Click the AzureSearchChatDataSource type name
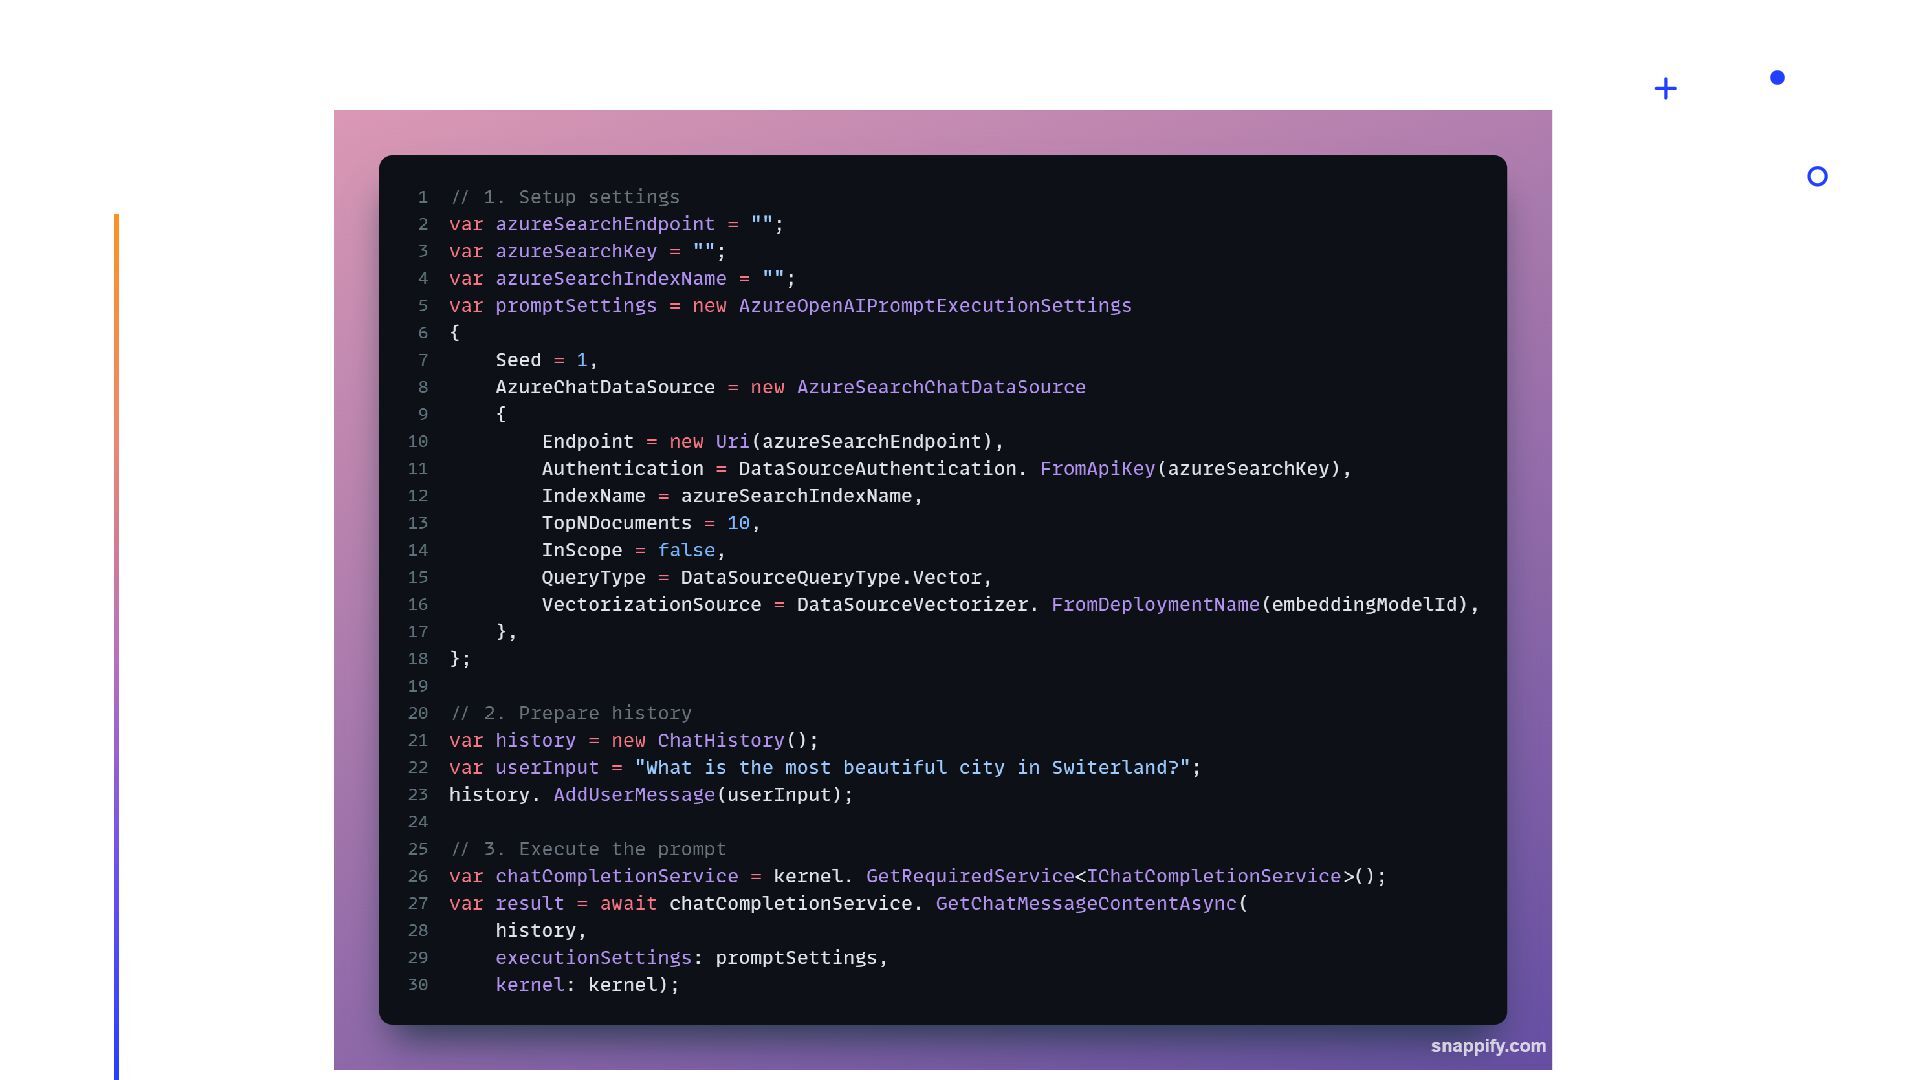 coord(940,387)
